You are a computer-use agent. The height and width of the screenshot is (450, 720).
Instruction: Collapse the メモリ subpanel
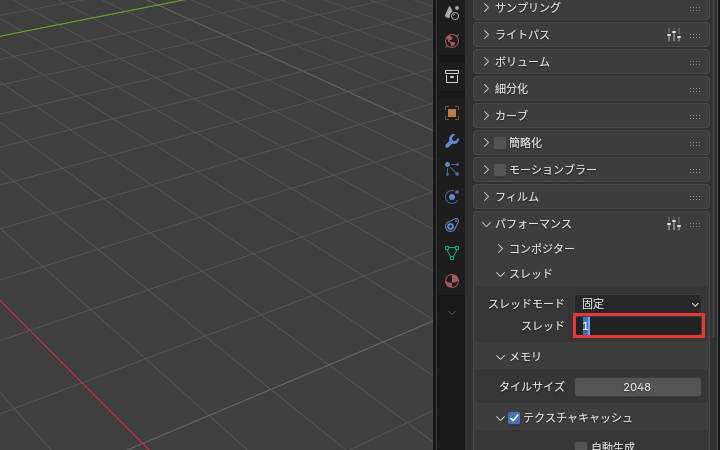pos(501,357)
